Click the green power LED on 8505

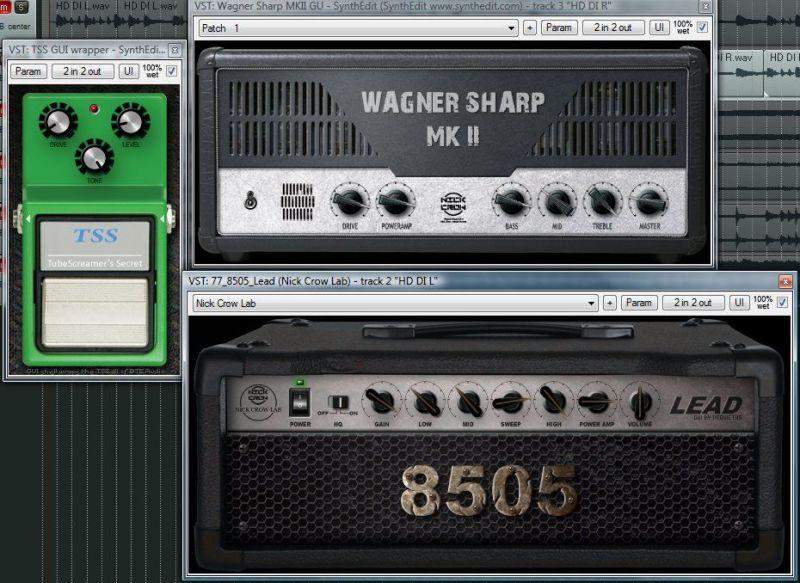pos(299,382)
